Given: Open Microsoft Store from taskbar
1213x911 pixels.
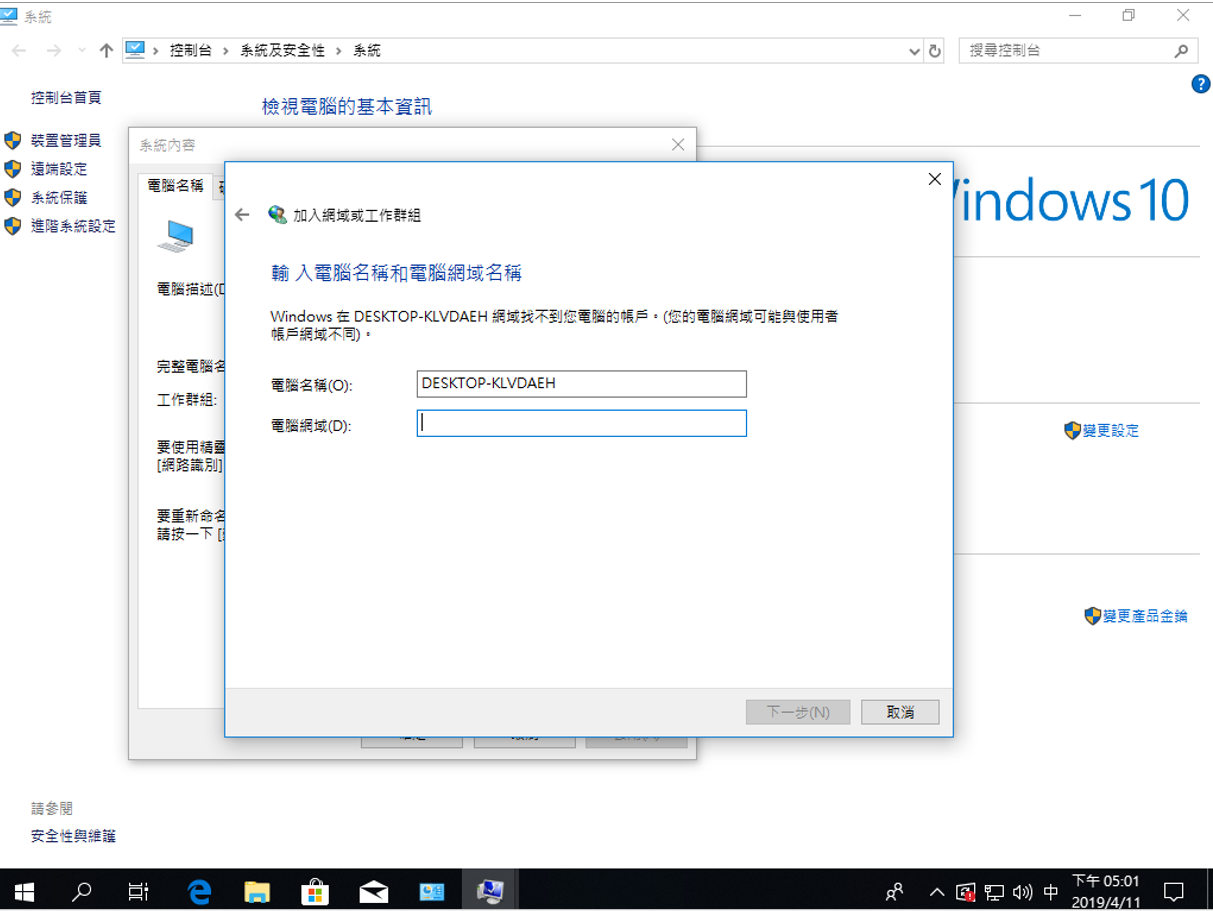Looking at the screenshot, I should [315, 890].
